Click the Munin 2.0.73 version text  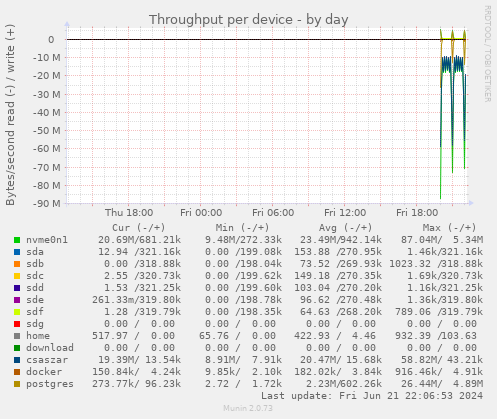(x=248, y=408)
